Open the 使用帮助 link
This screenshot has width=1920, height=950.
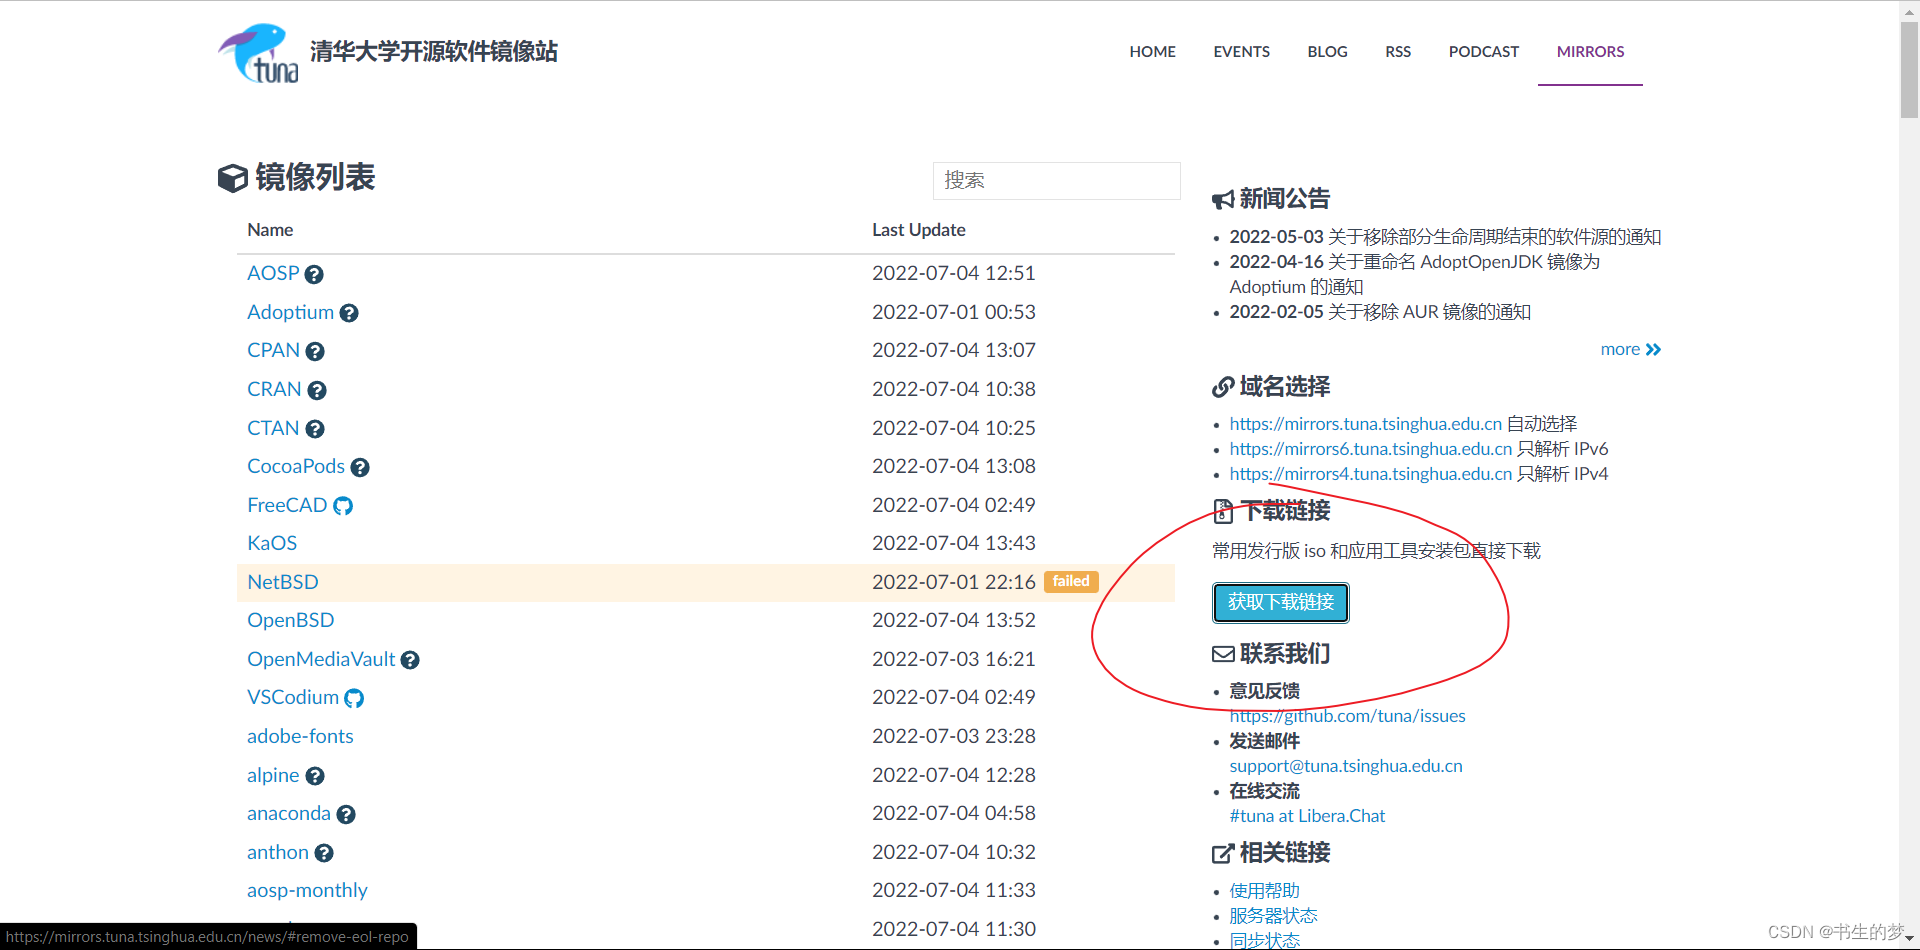point(1265,891)
